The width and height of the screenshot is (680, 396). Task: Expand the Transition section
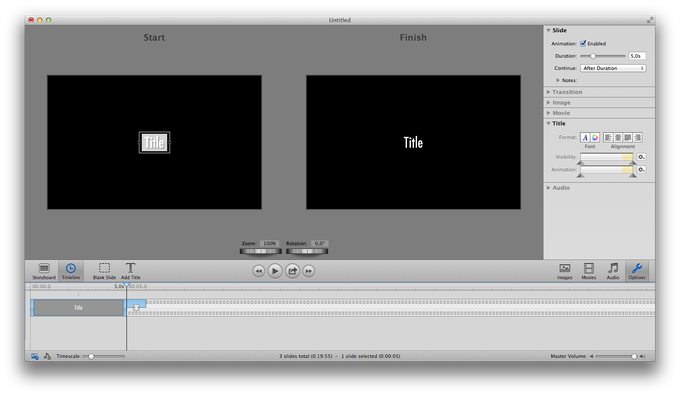tap(549, 92)
